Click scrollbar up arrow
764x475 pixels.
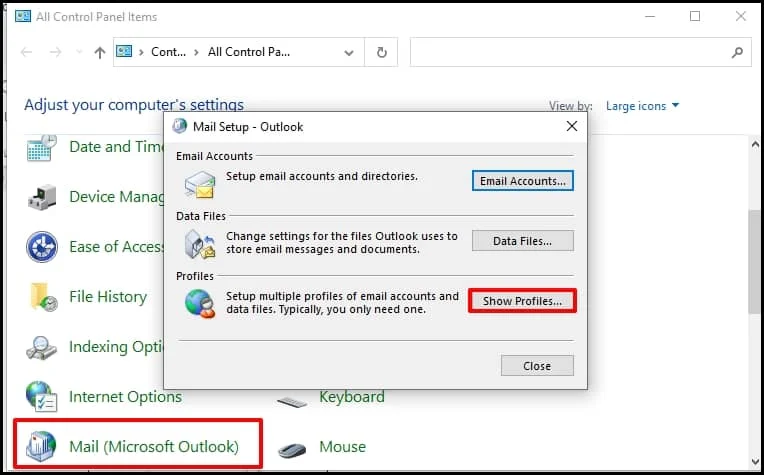[755, 145]
